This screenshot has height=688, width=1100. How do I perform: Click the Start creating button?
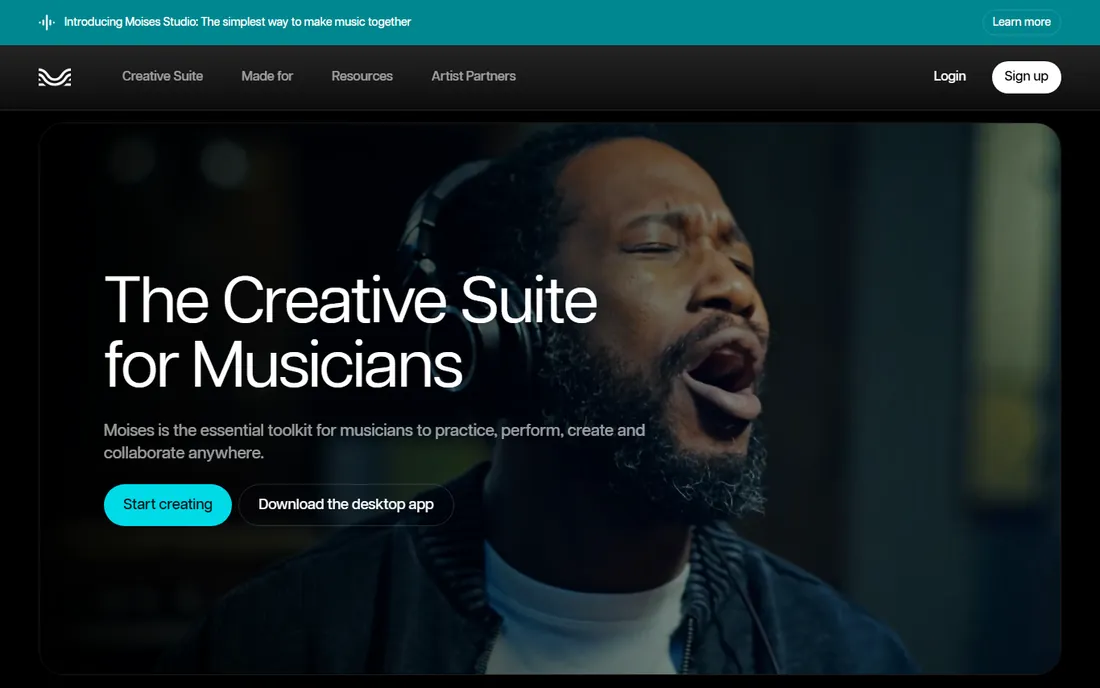[x=168, y=505]
